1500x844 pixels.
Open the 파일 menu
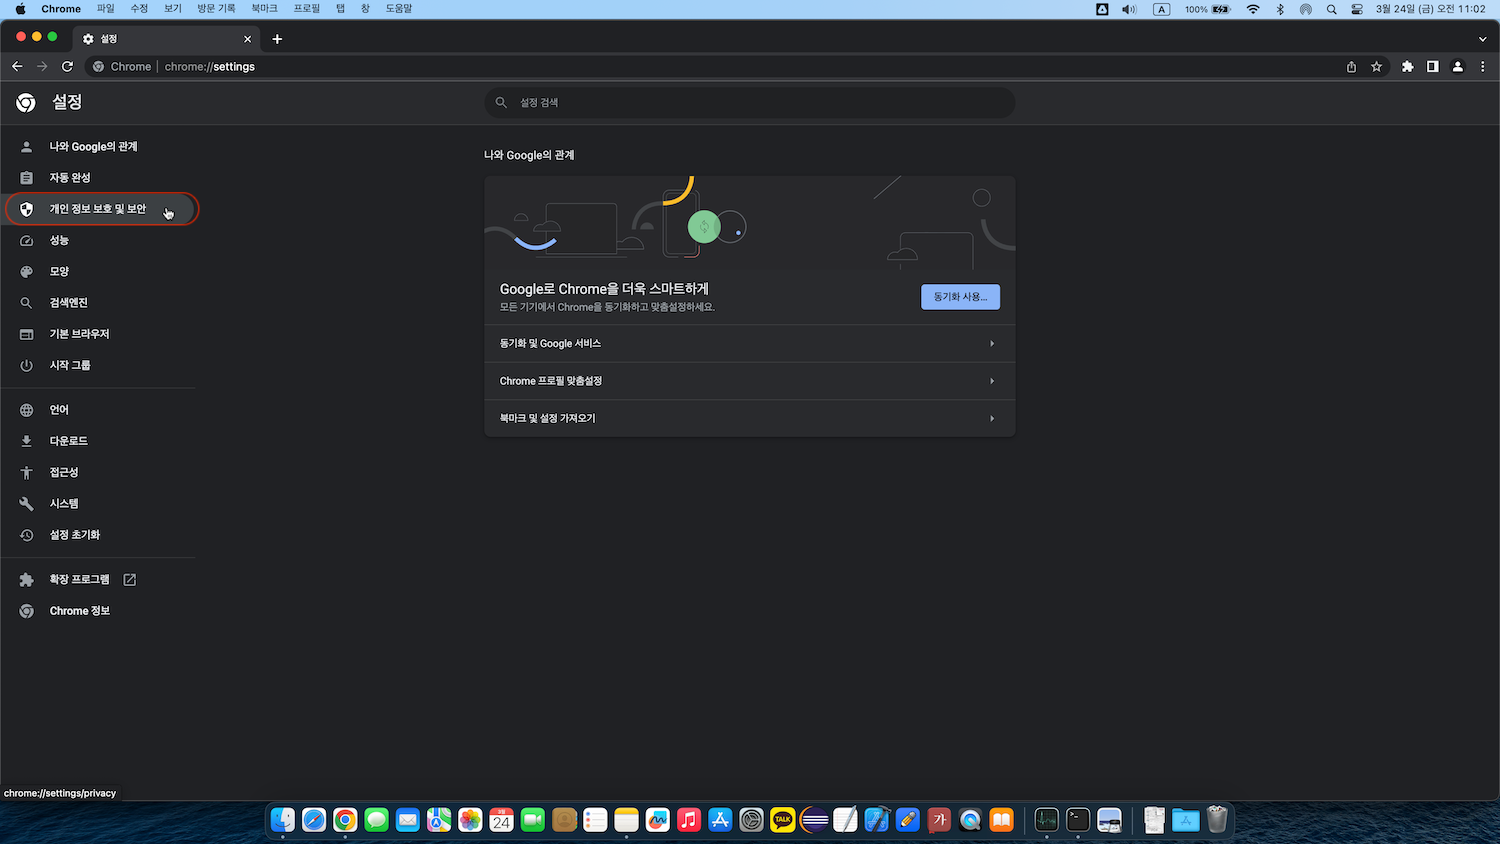(x=106, y=9)
